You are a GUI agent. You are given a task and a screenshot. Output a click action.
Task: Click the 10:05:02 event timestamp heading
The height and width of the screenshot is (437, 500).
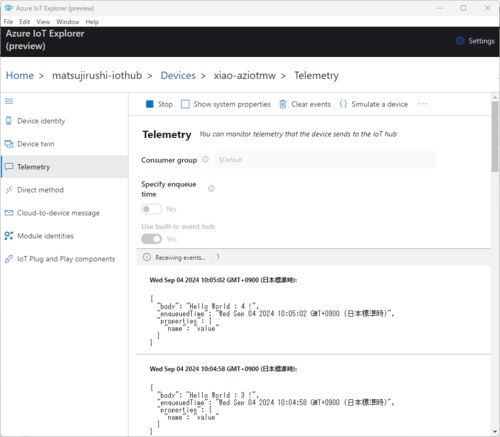pos(223,280)
